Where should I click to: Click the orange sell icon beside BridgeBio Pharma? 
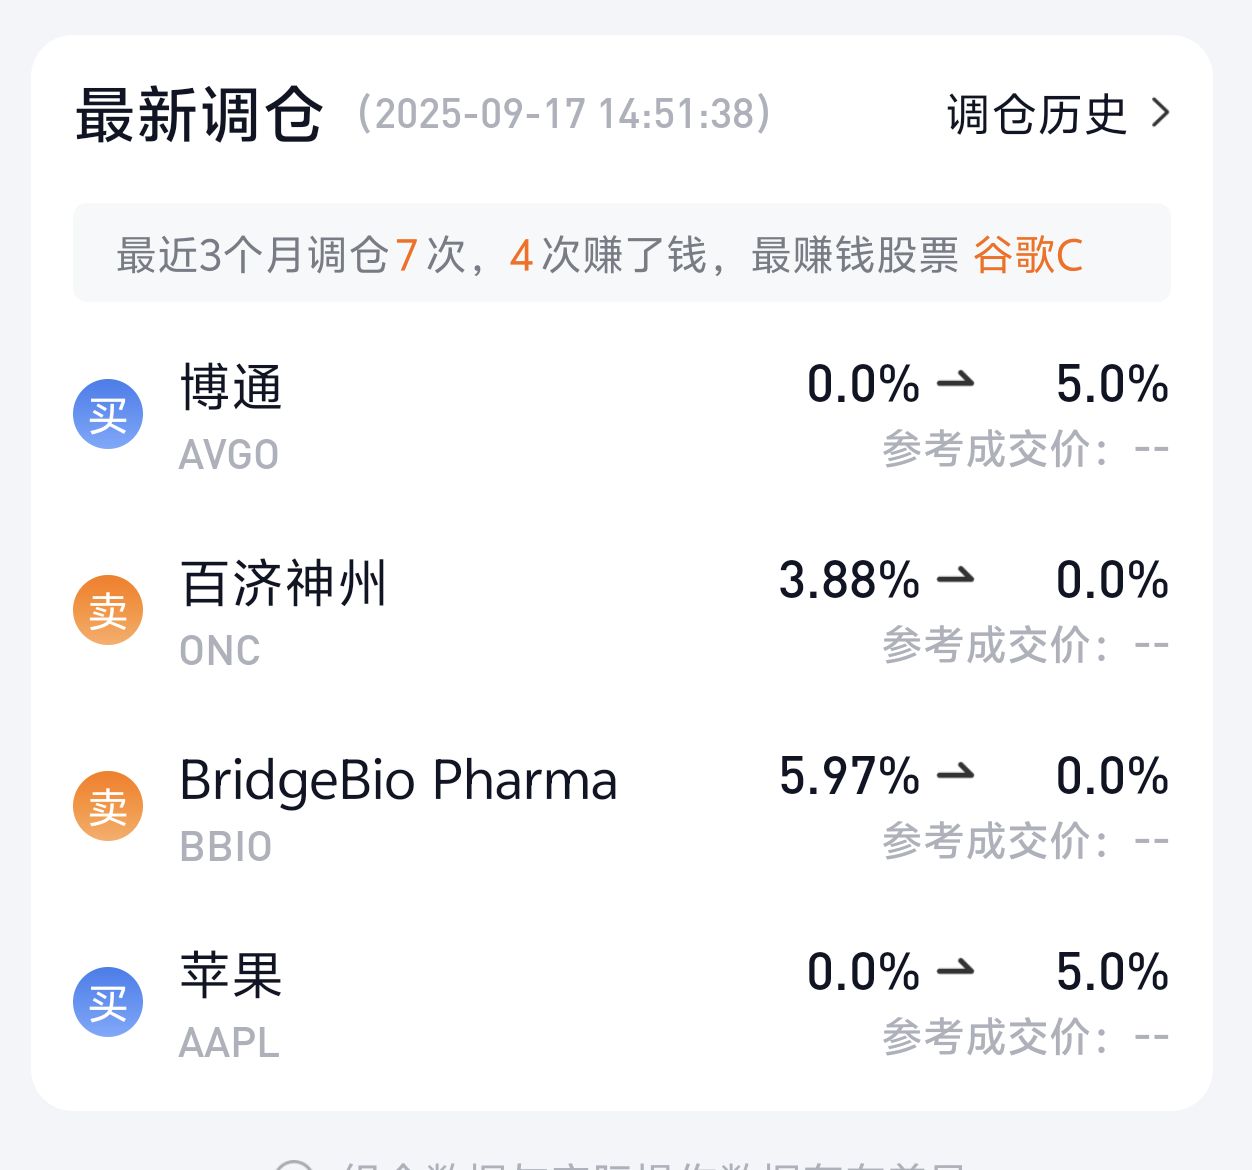coord(108,806)
